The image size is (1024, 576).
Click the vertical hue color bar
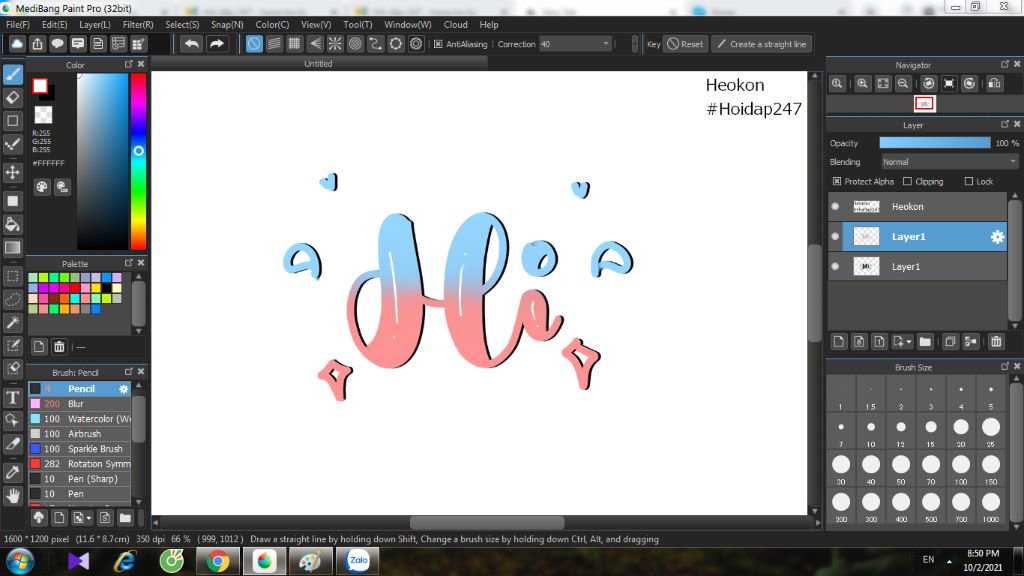pos(138,161)
